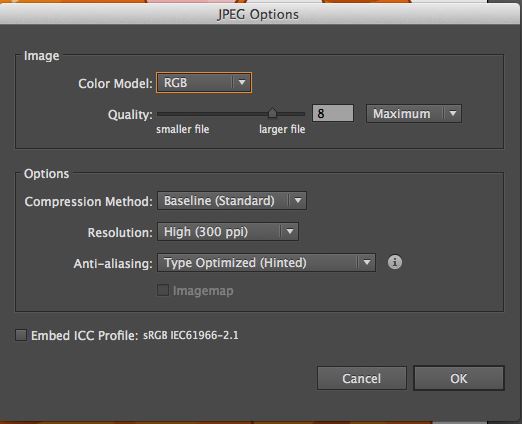Viewport: 522px width, 424px height.
Task: Open the Maximum quality preset dropdown
Action: click(414, 114)
